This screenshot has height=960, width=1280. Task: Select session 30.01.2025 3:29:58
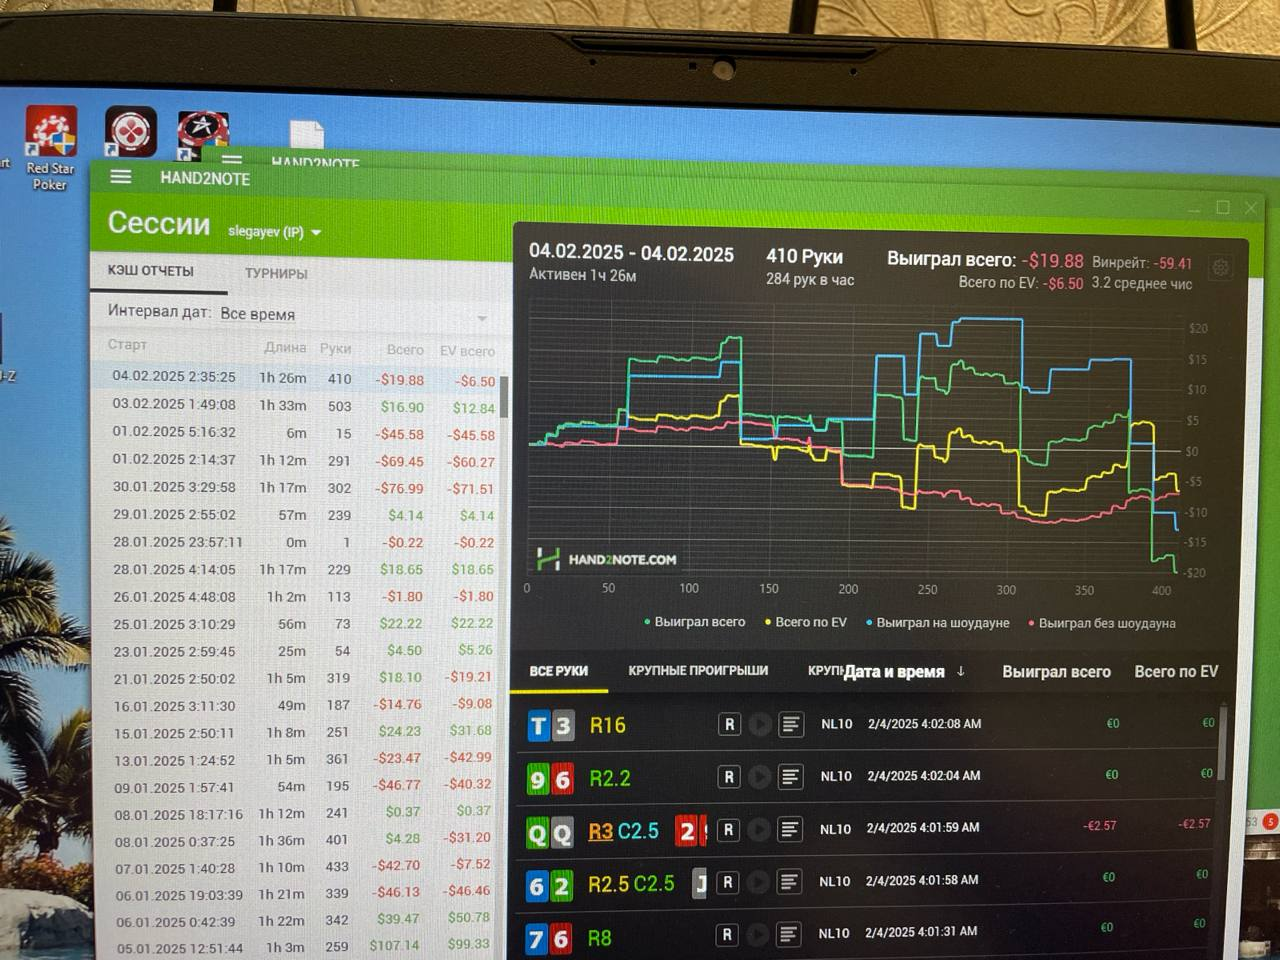301,487
